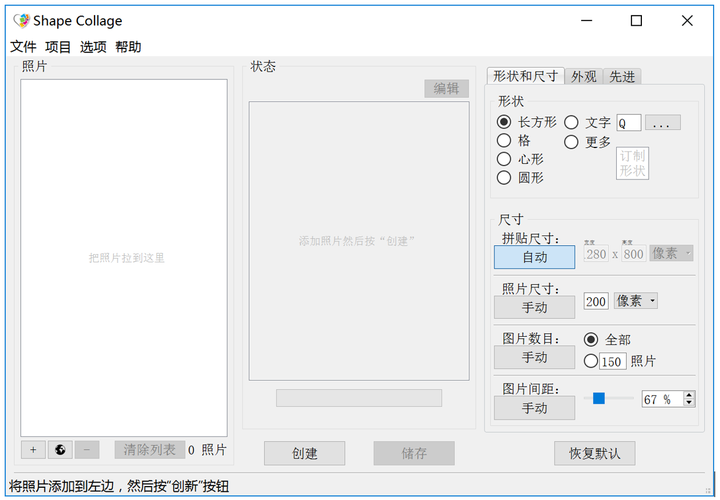
Task: Click the 编辑 button in status panel
Action: pyautogui.click(x=446, y=88)
